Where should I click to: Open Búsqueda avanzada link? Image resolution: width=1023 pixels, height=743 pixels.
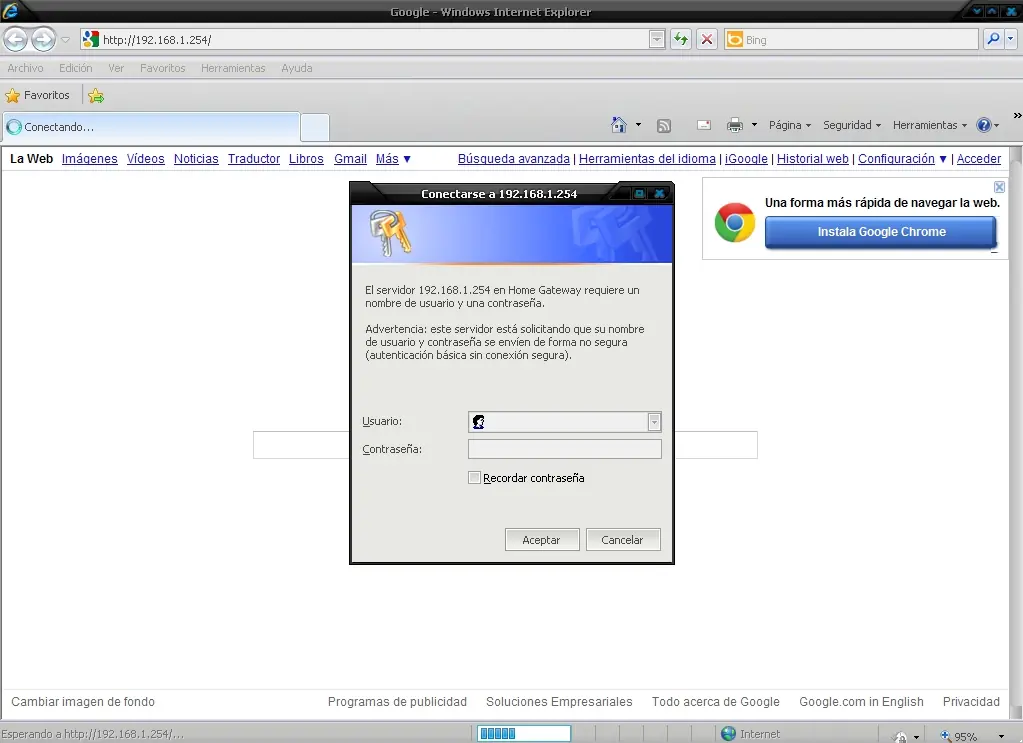point(513,159)
